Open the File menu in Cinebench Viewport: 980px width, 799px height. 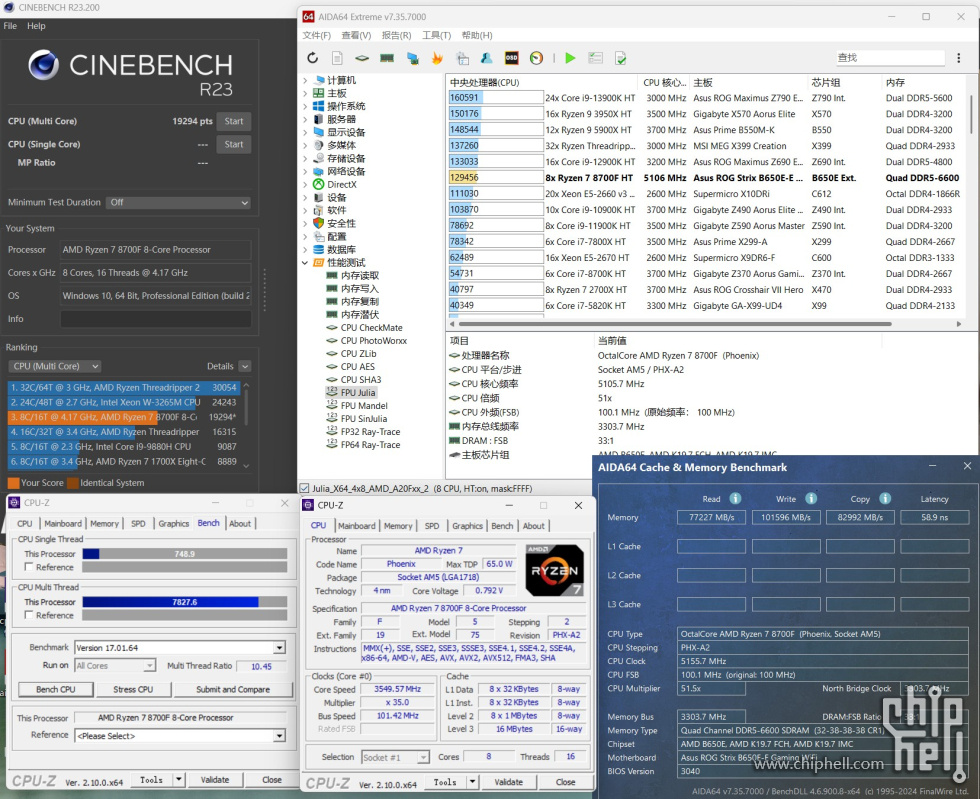click(10, 26)
